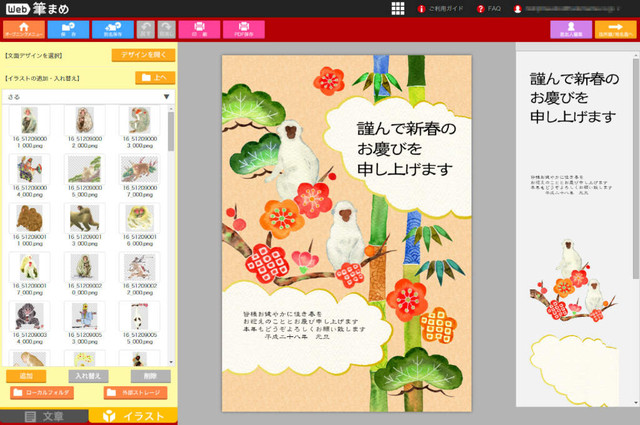Open the apps grid icon

pos(398,9)
